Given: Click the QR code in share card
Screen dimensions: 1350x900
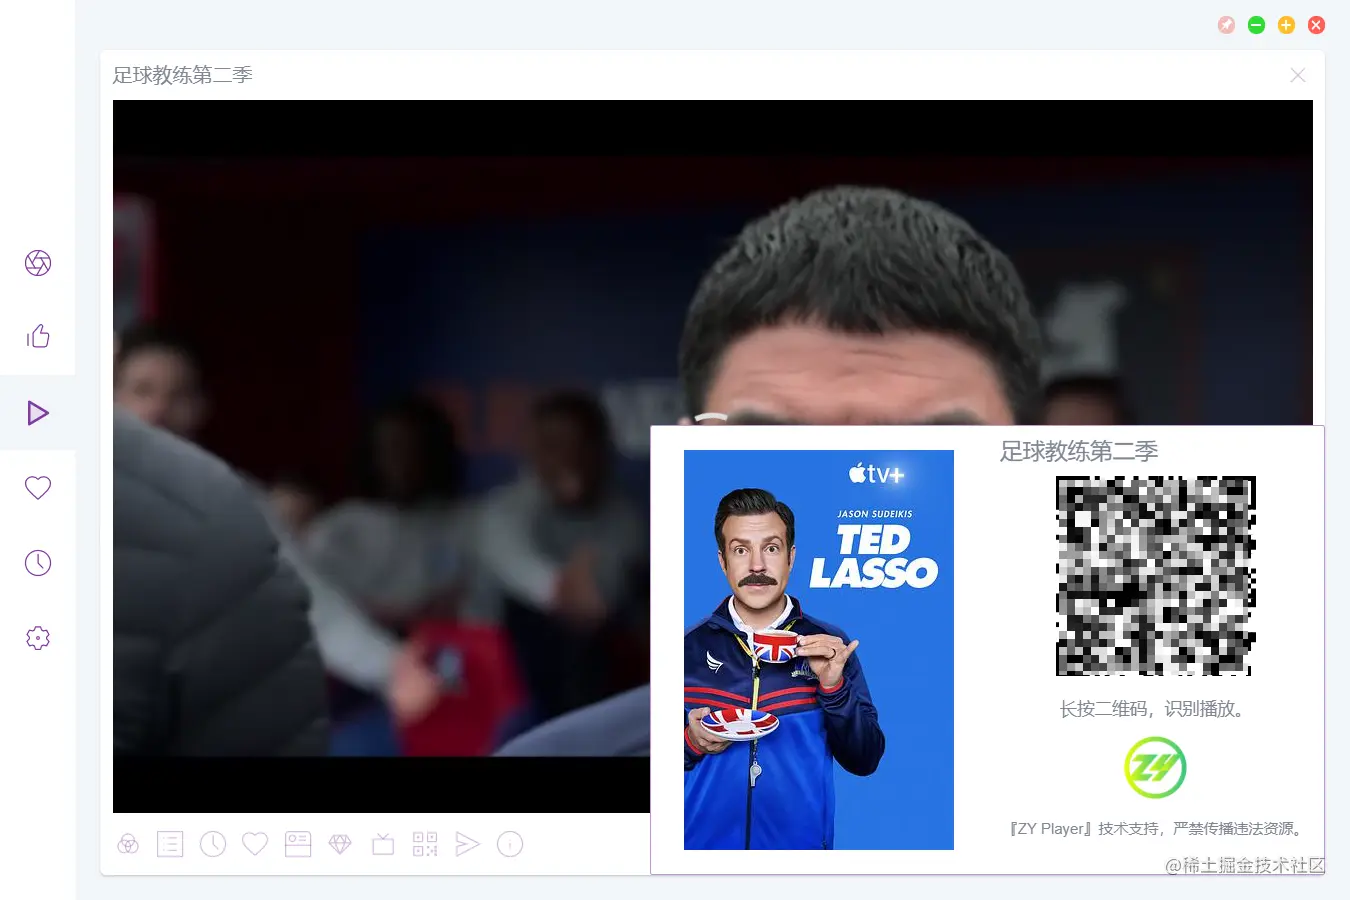Looking at the screenshot, I should point(1155,576).
